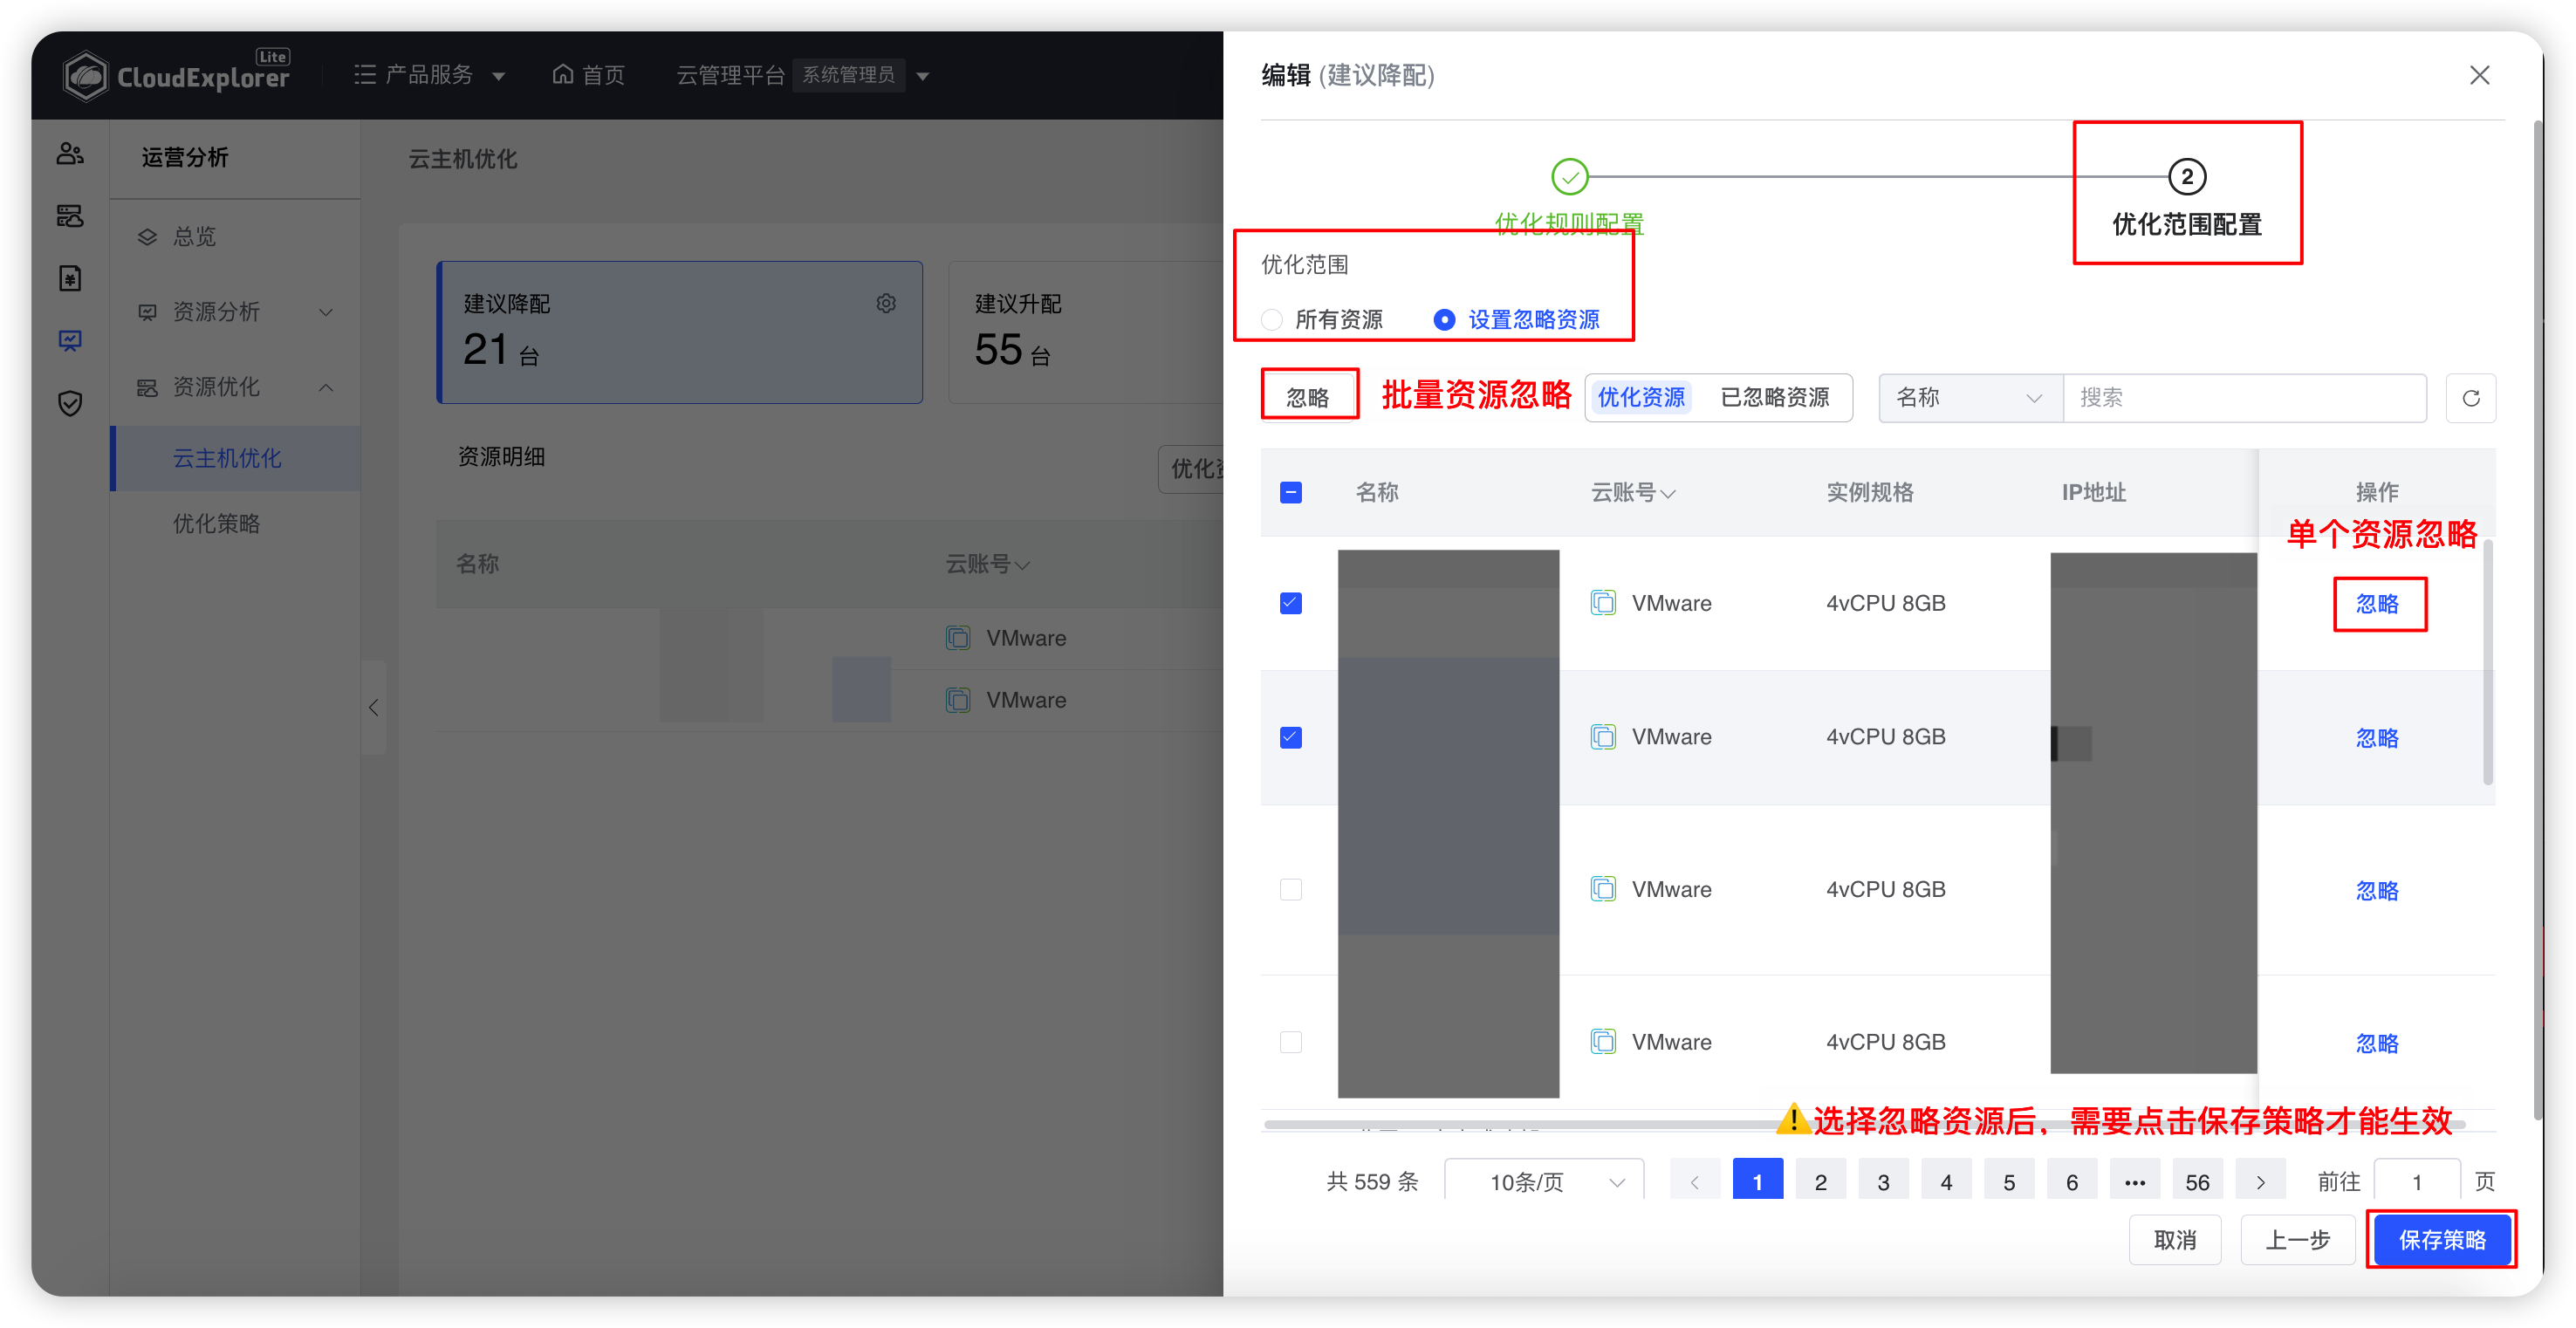Viewport: 2576px width, 1328px height.
Task: Click VMware icon in first dialog row
Action: pos(1603,603)
